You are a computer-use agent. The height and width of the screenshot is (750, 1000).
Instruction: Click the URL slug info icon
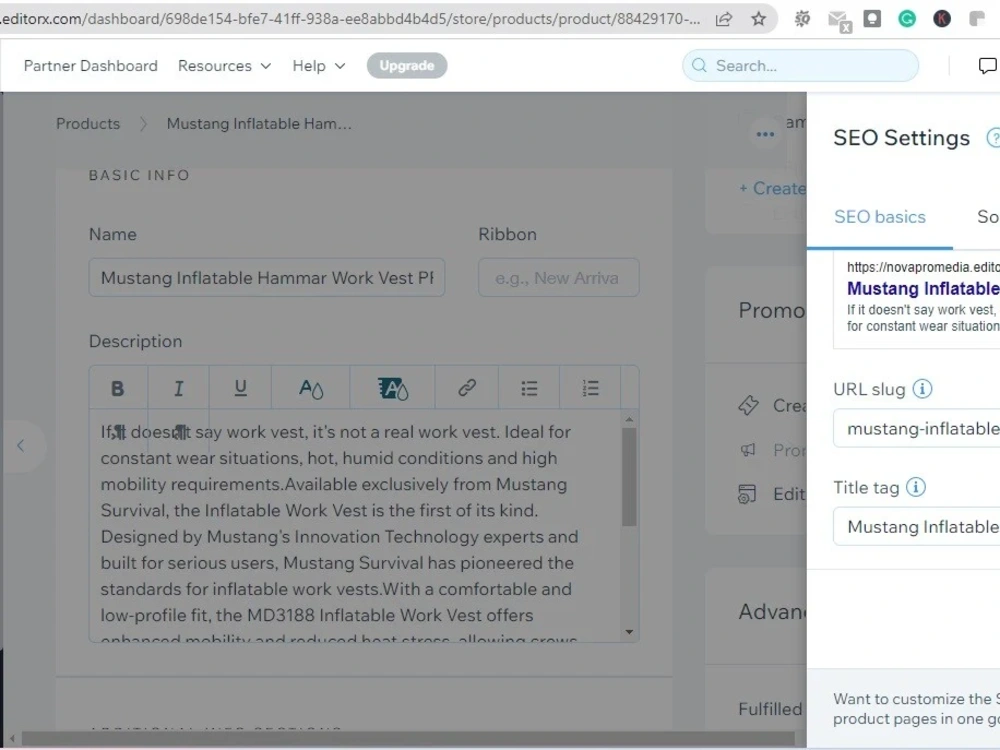click(922, 388)
